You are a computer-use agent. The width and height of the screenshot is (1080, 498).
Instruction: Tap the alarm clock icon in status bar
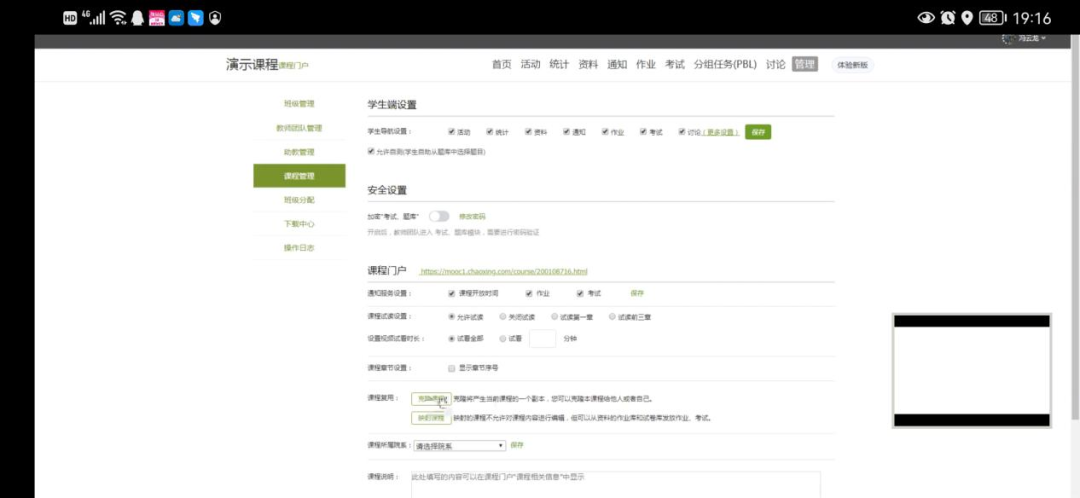click(948, 18)
